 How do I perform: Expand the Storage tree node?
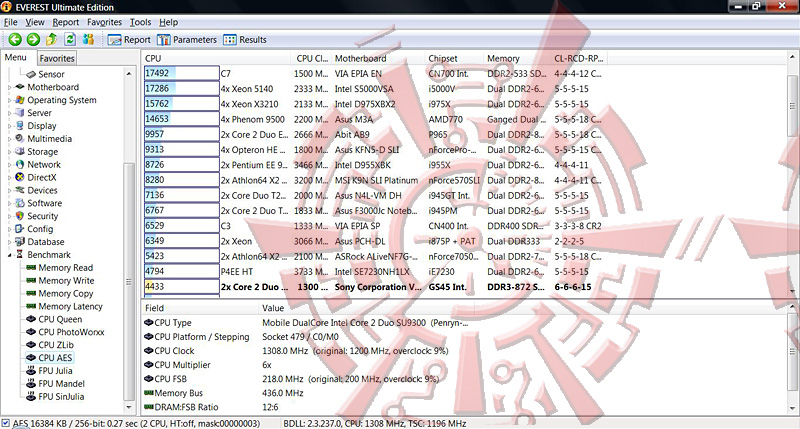coord(10,152)
